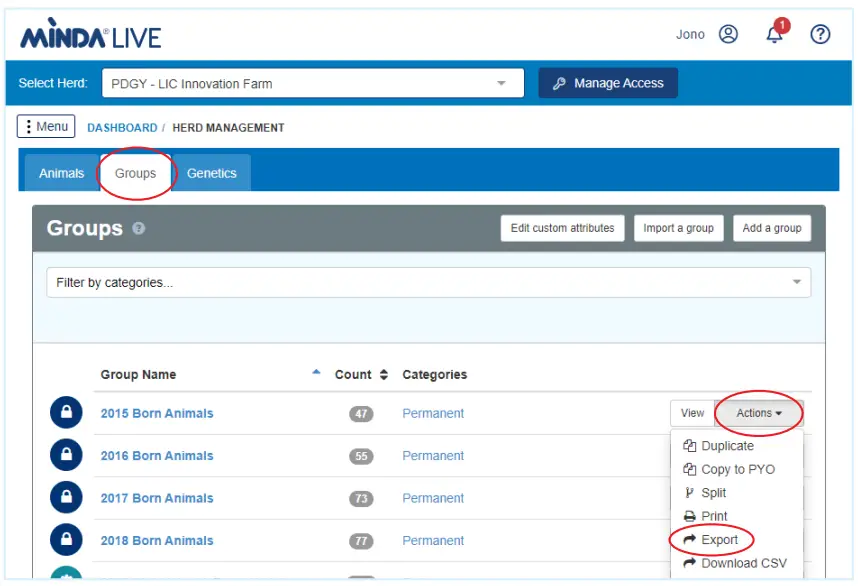Viewport: 858px width, 586px height.
Task: Open the user profile icon next to Jono
Action: click(728, 34)
